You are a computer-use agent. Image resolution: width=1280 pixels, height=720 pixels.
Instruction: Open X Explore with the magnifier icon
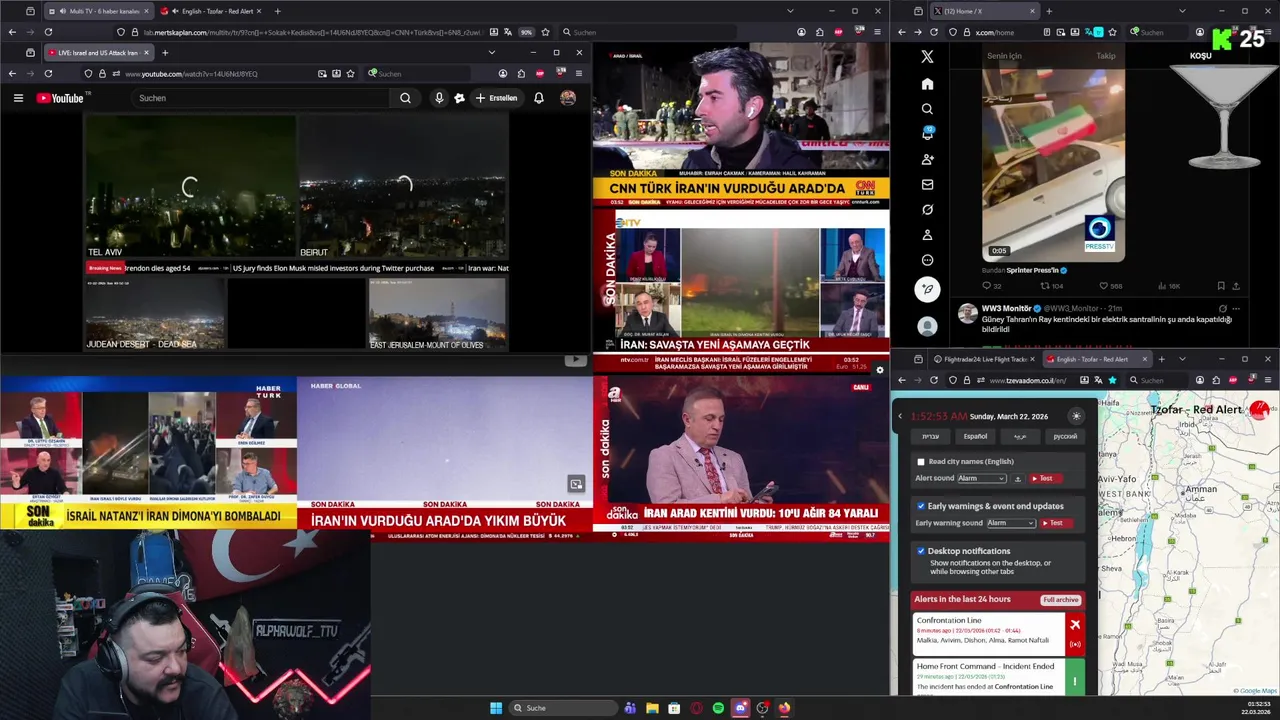tap(927, 109)
